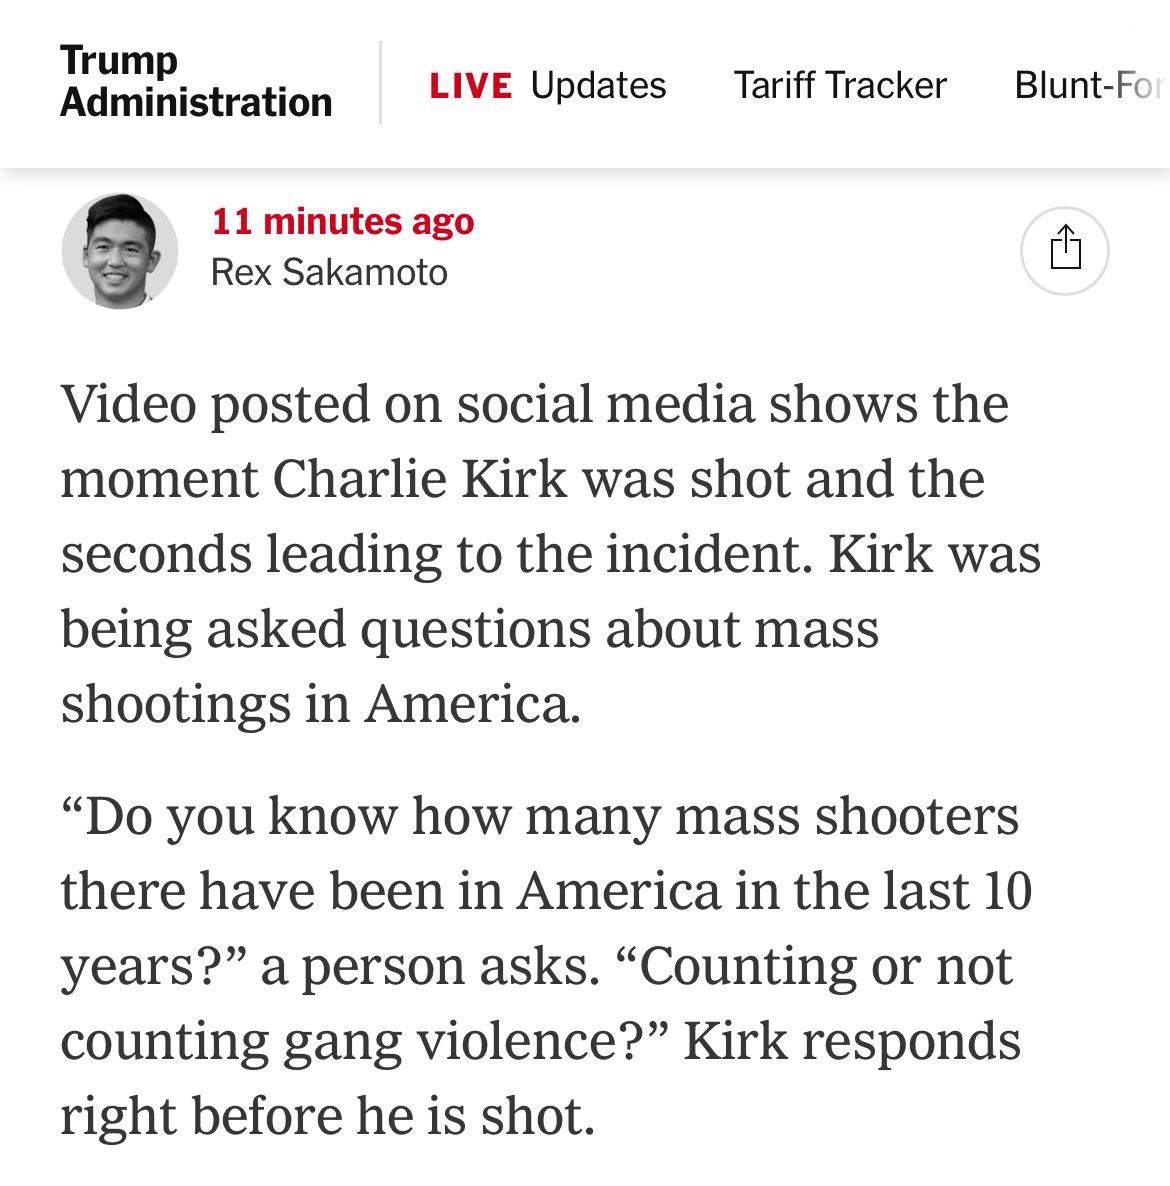This screenshot has height=1186, width=1170.
Task: Select the Rex Sakamoto author name
Action: 329,272
